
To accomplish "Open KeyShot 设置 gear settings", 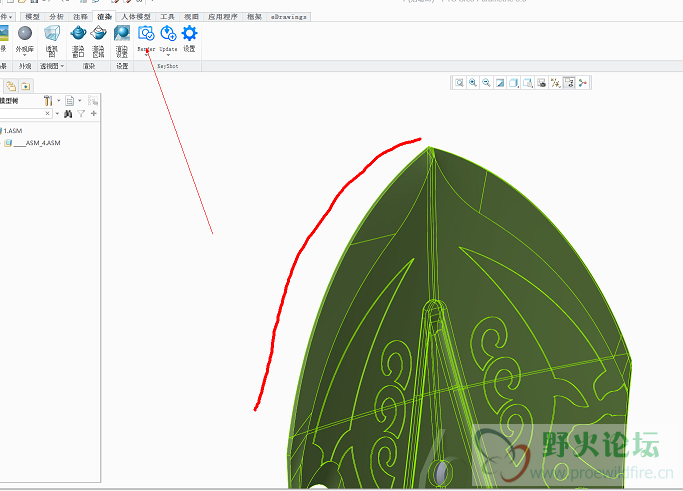I will [x=189, y=34].
